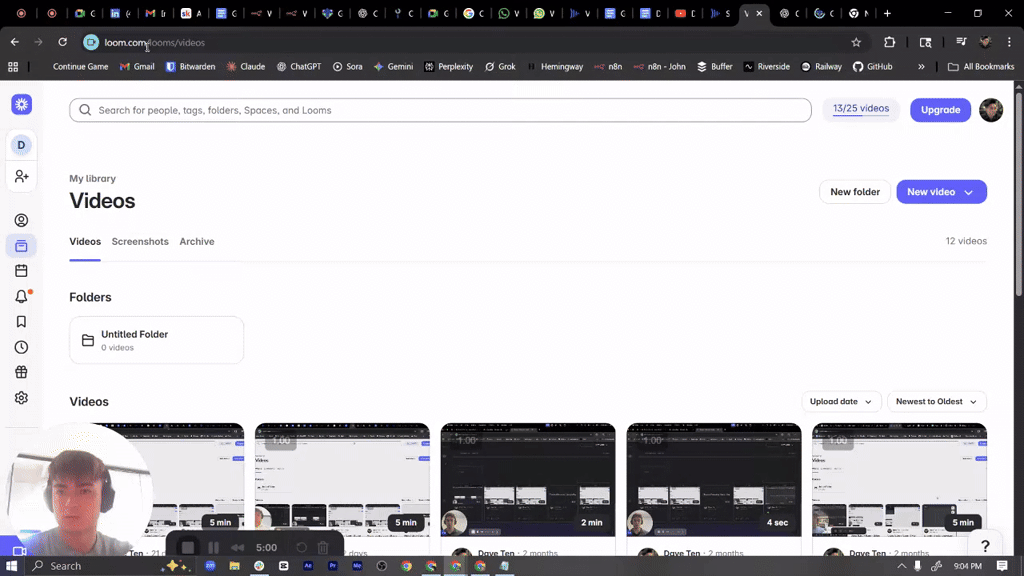Screen dimensions: 1024x576
Task: Click the Upgrade button
Action: pos(940,110)
